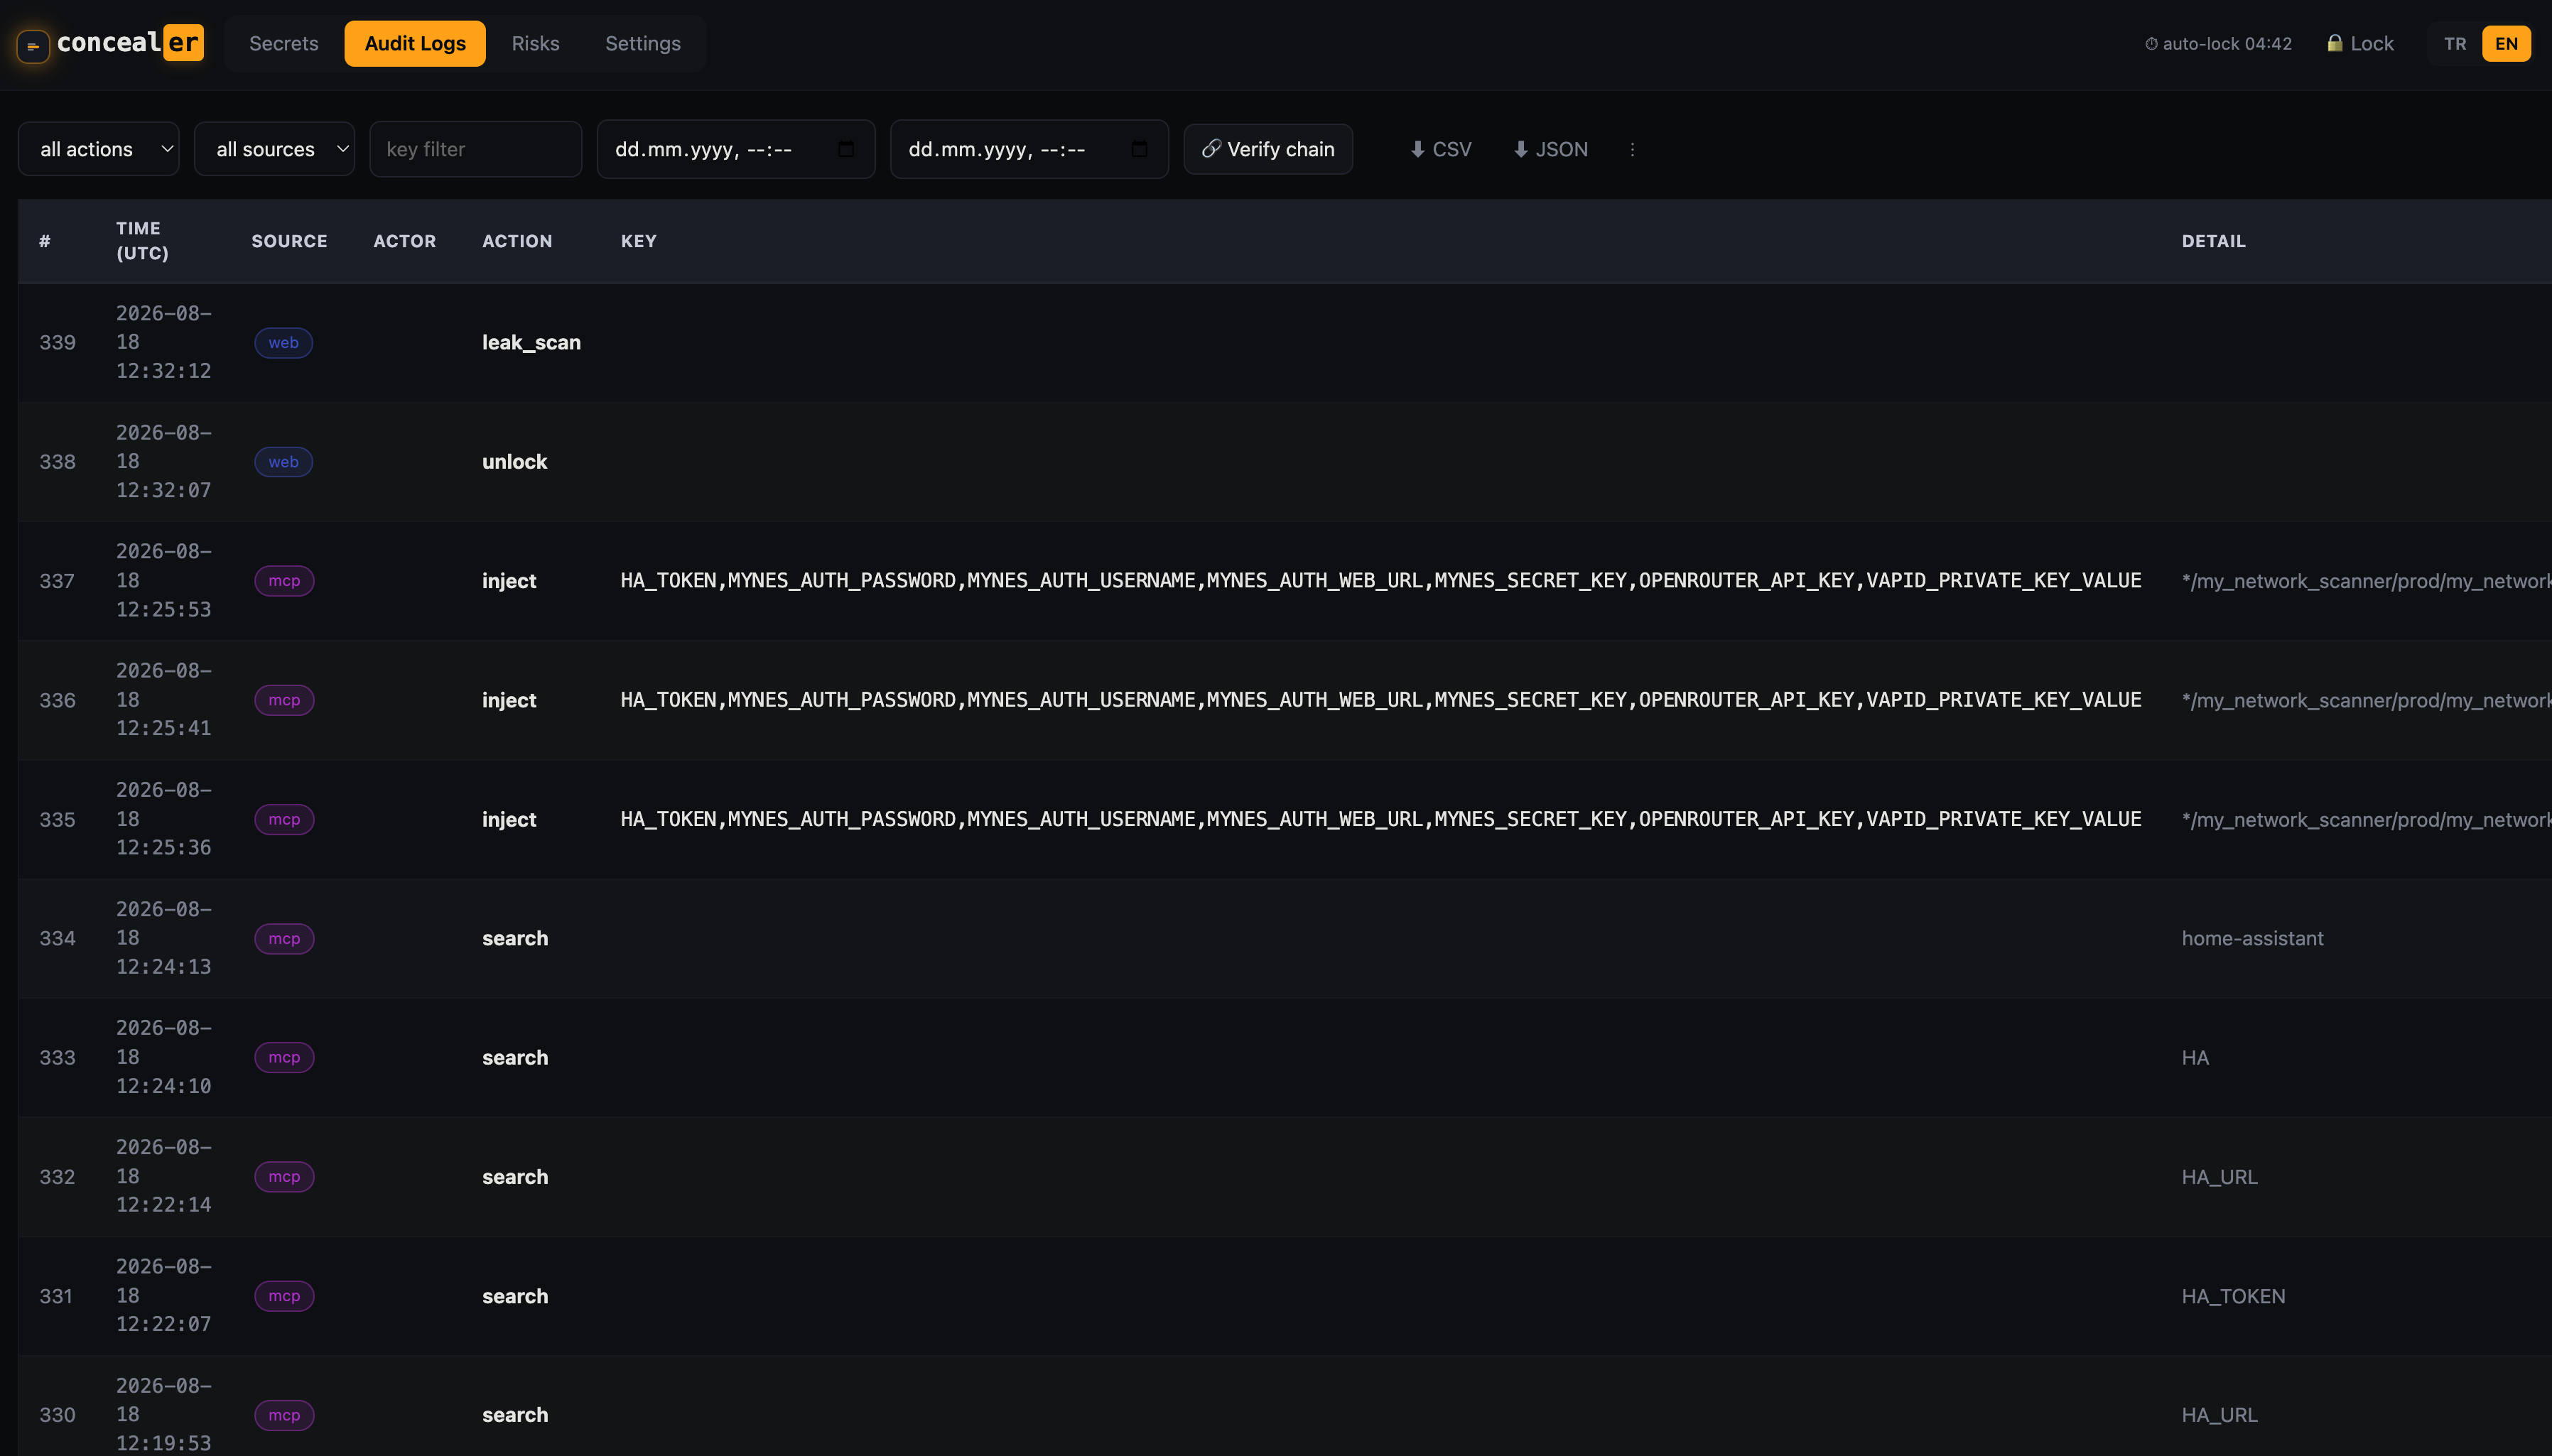The width and height of the screenshot is (2552, 1456).
Task: Click the first start date-time field
Action: (x=736, y=149)
